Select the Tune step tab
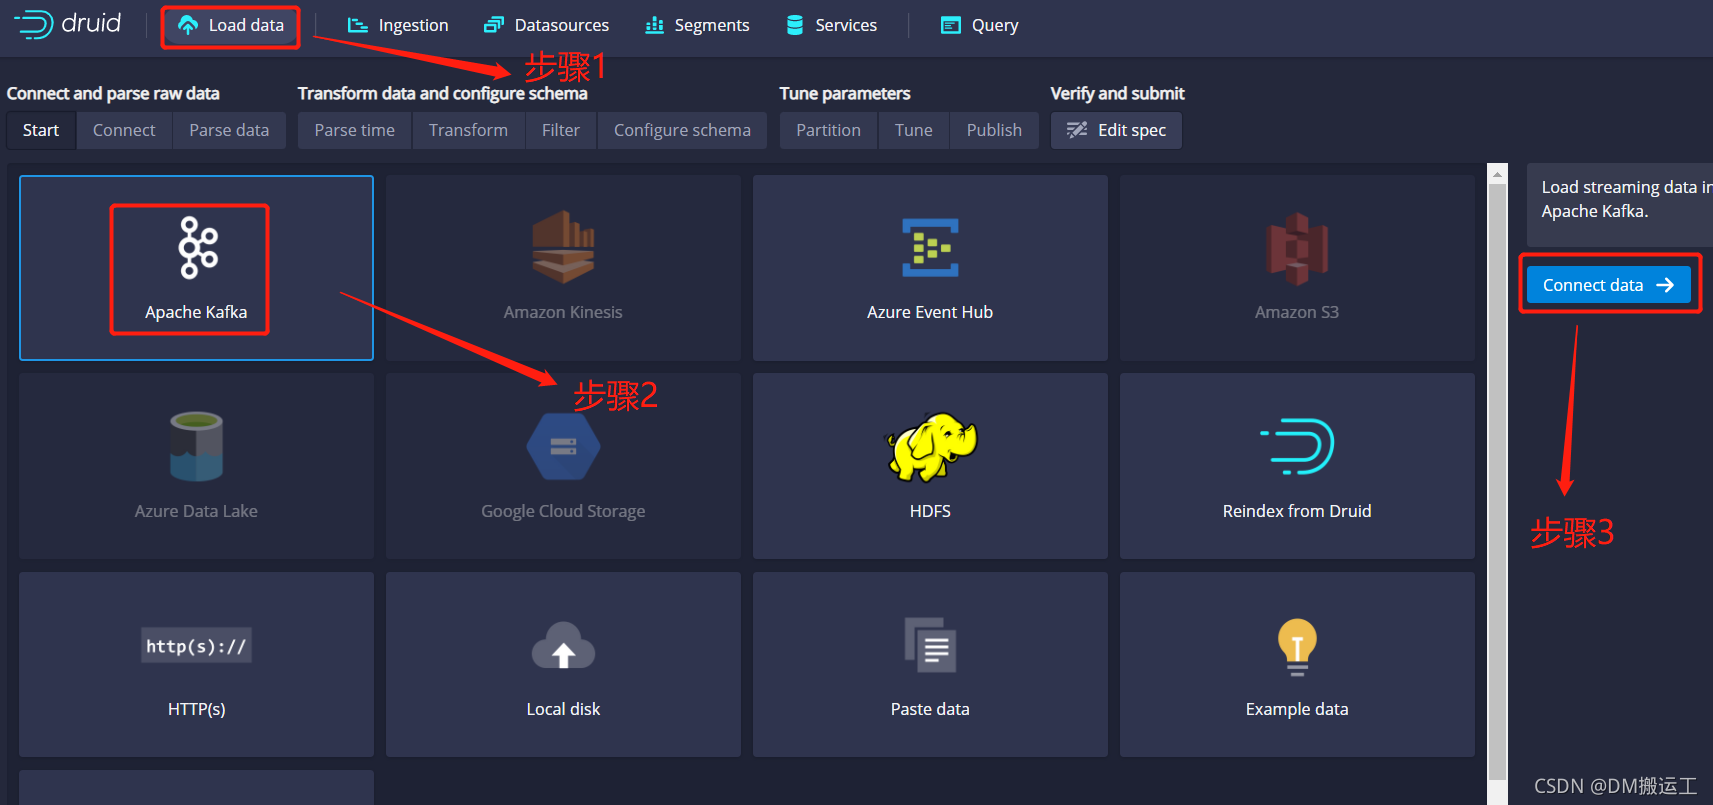This screenshot has width=1713, height=805. [914, 130]
